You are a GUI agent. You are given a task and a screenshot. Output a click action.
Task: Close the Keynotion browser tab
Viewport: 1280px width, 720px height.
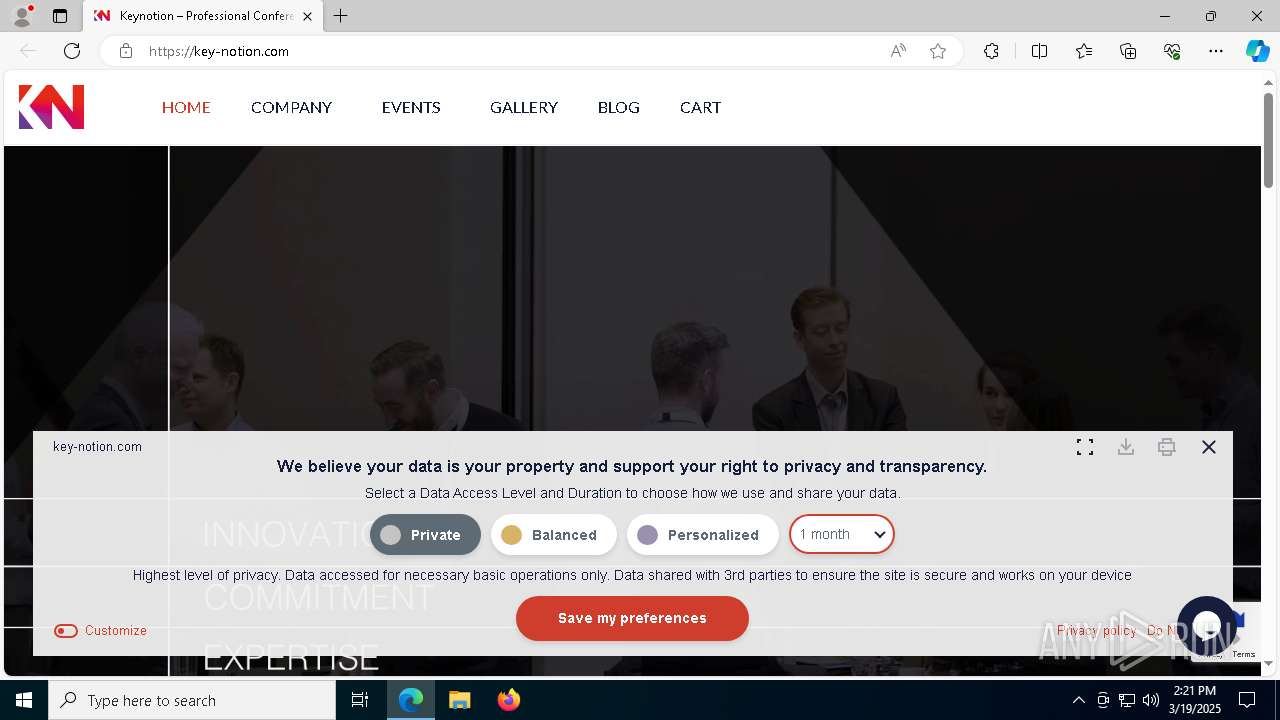tap(308, 16)
